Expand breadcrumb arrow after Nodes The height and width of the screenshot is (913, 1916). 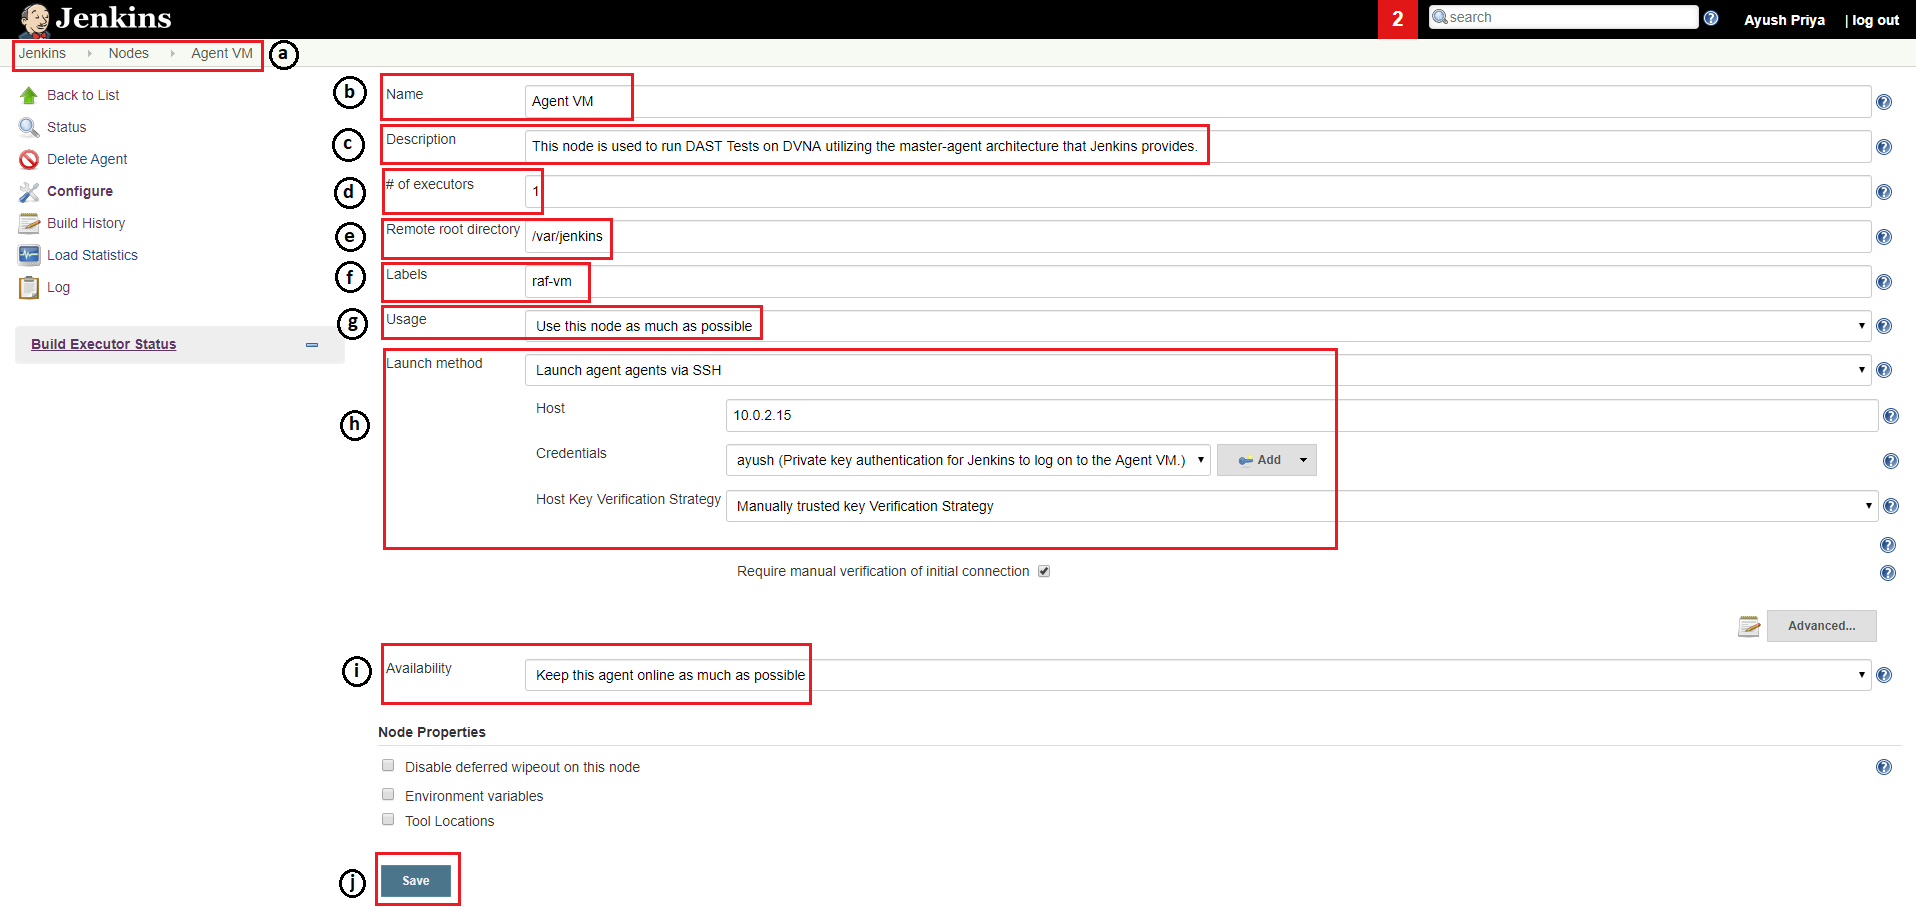(x=172, y=53)
